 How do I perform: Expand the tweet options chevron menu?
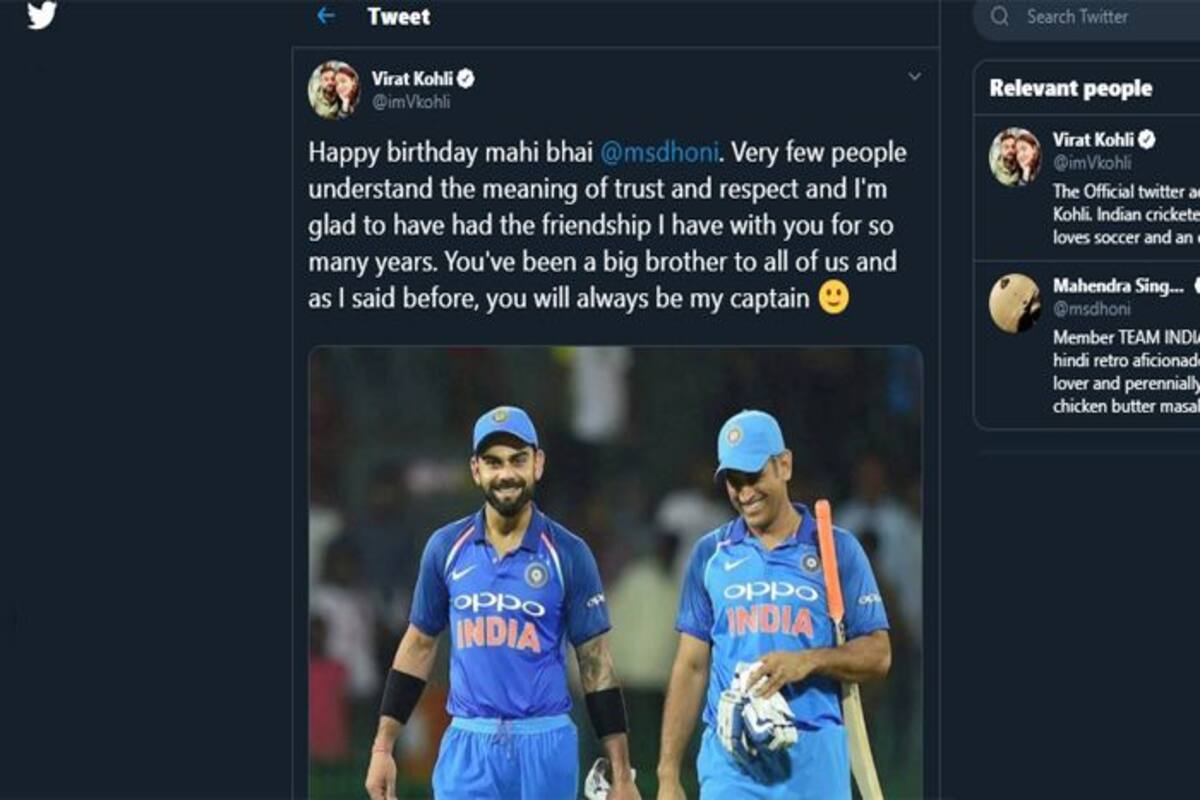(x=914, y=76)
